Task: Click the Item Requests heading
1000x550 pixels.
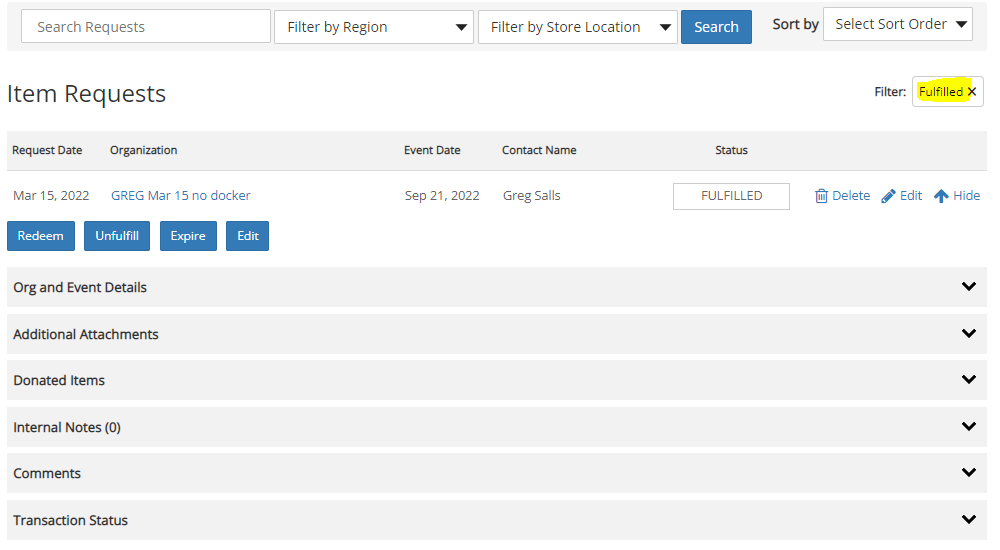Action: (x=86, y=94)
